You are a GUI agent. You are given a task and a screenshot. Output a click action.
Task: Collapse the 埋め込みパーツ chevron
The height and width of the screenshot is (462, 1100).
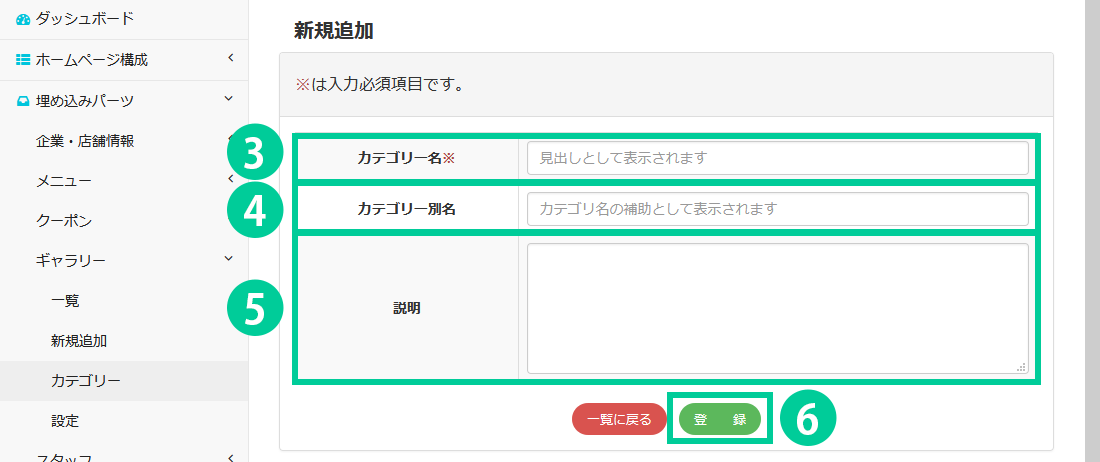(x=230, y=99)
